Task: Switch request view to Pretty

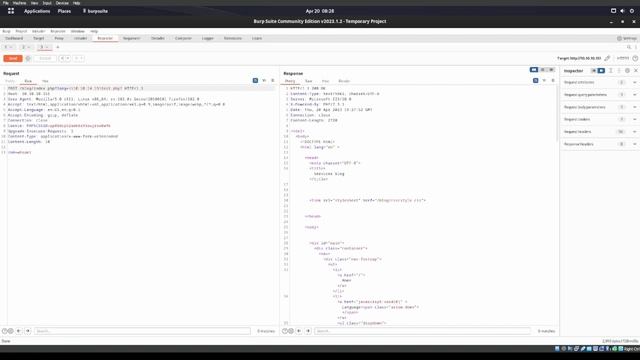Action: (10, 81)
